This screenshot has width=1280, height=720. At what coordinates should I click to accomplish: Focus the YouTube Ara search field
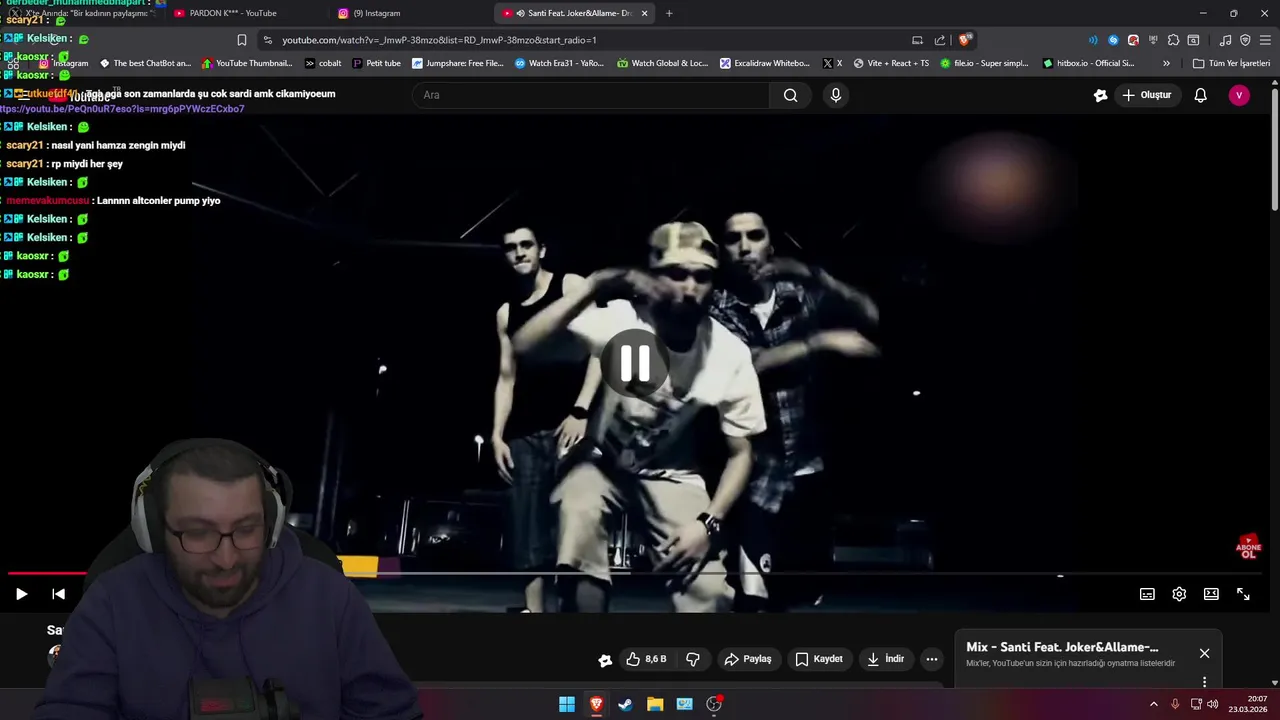click(x=590, y=95)
